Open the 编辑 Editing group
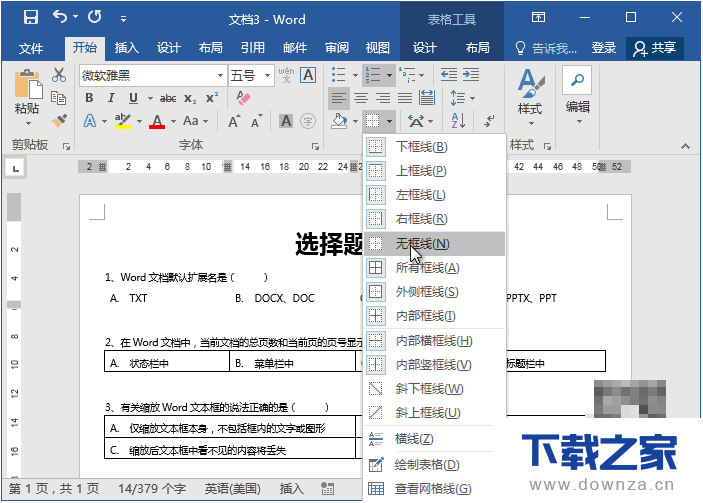Viewport: 703px width, 503px height. [577, 96]
